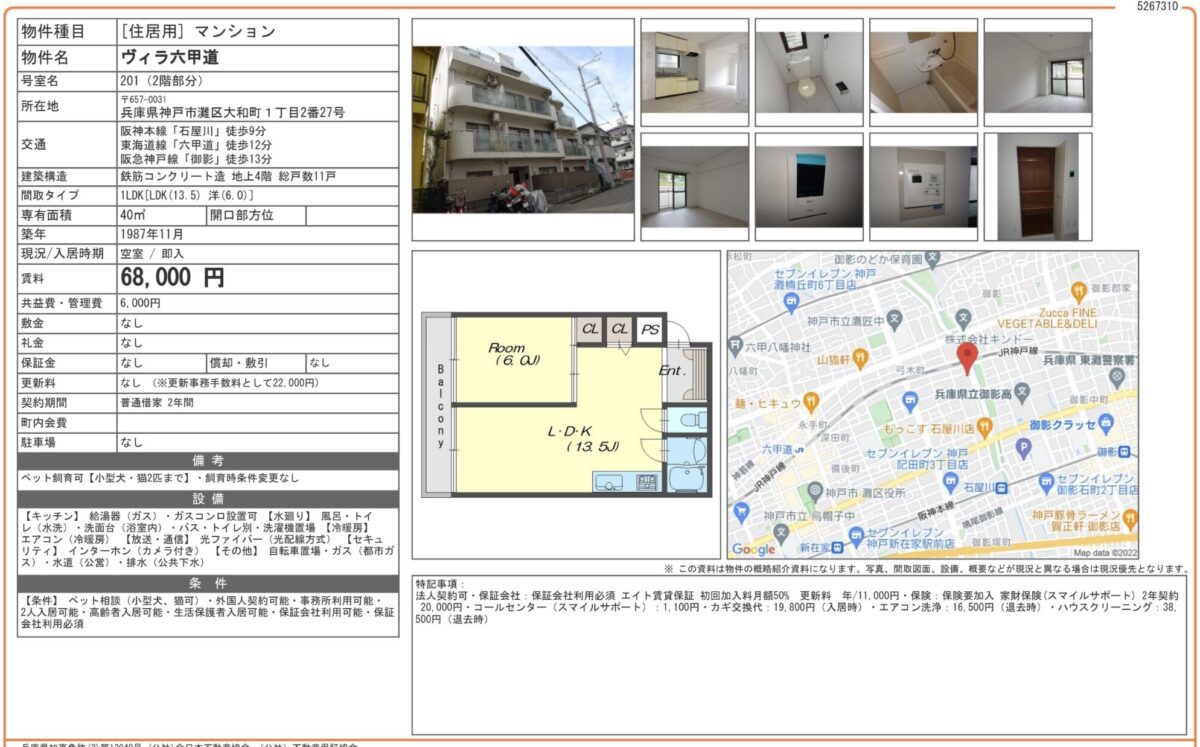
Task: Open the kitchen photo thumbnail
Action: (x=694, y=72)
